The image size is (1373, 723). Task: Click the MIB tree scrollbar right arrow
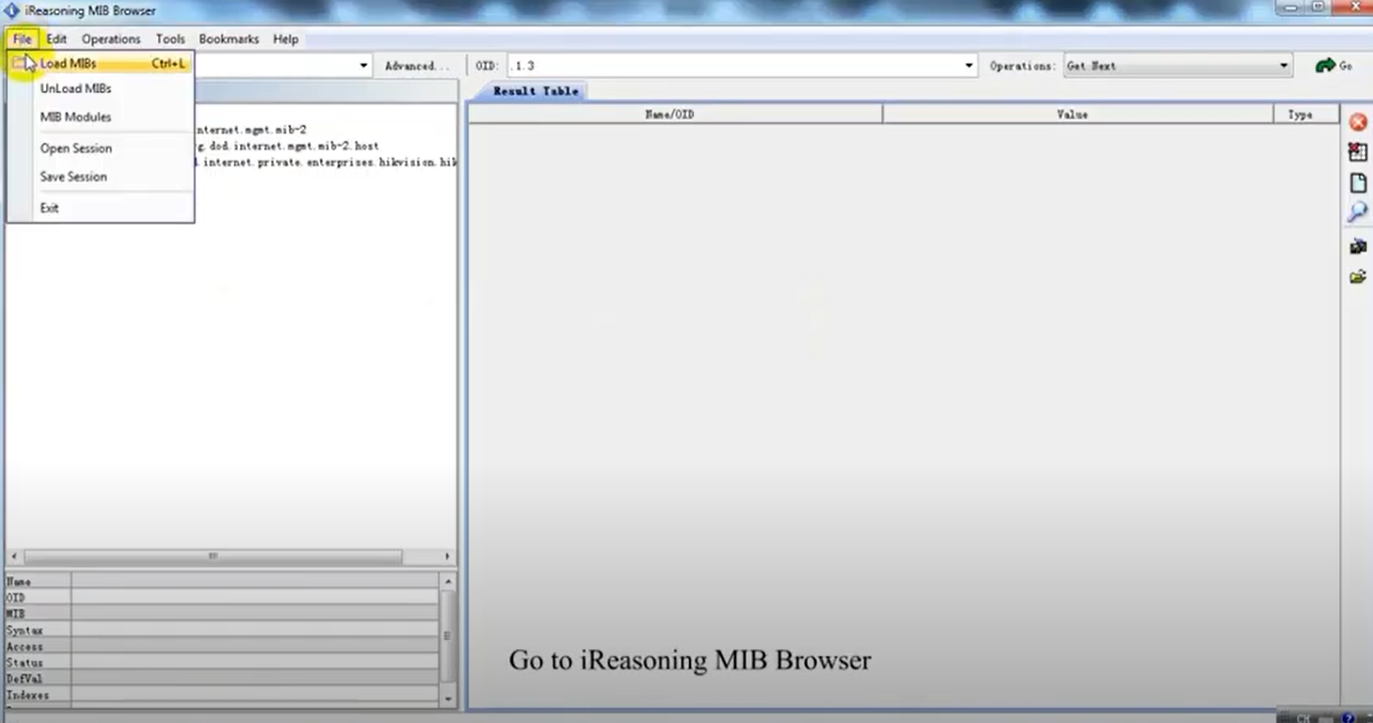click(x=447, y=556)
